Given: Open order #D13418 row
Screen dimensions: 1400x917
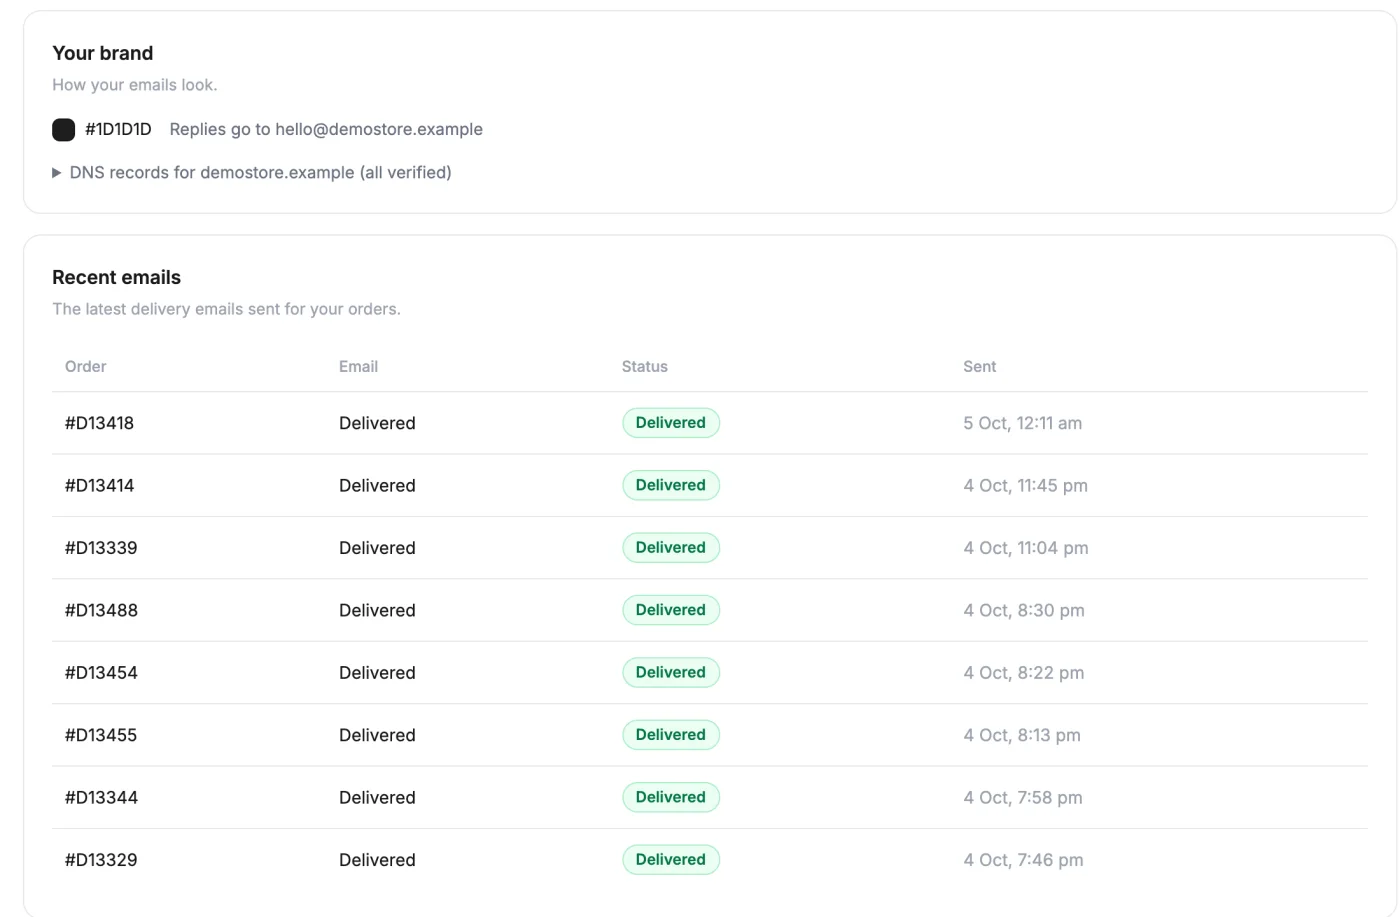Looking at the screenshot, I should tap(710, 423).
